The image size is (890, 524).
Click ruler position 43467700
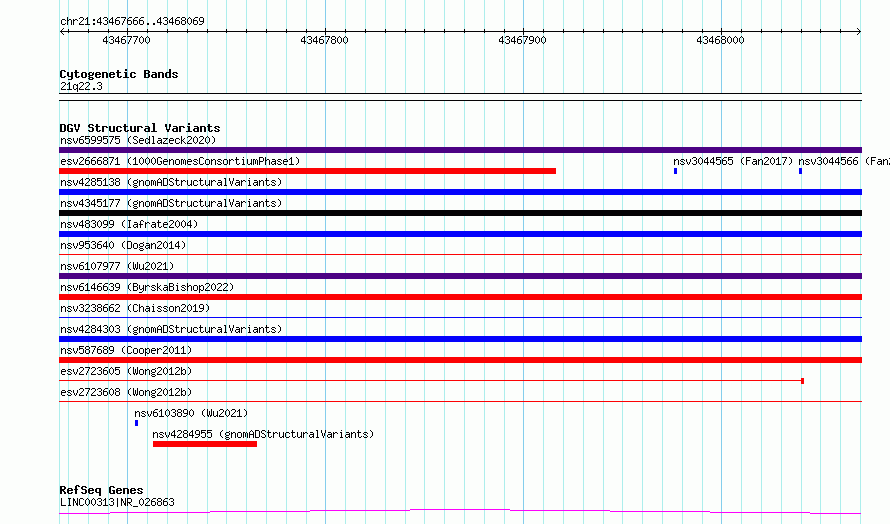click(x=126, y=40)
